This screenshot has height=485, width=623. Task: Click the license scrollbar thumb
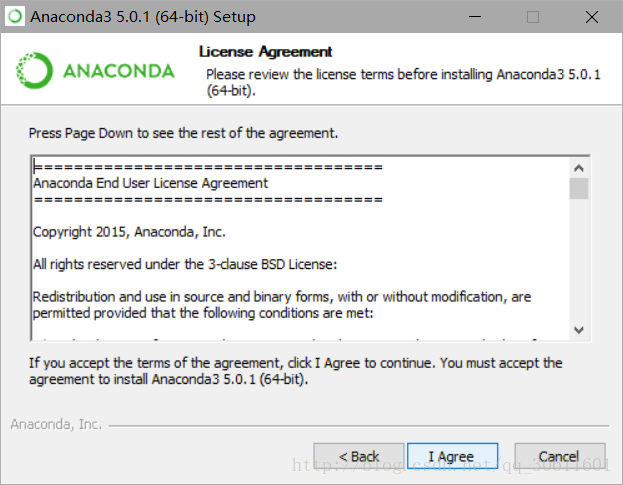point(579,189)
